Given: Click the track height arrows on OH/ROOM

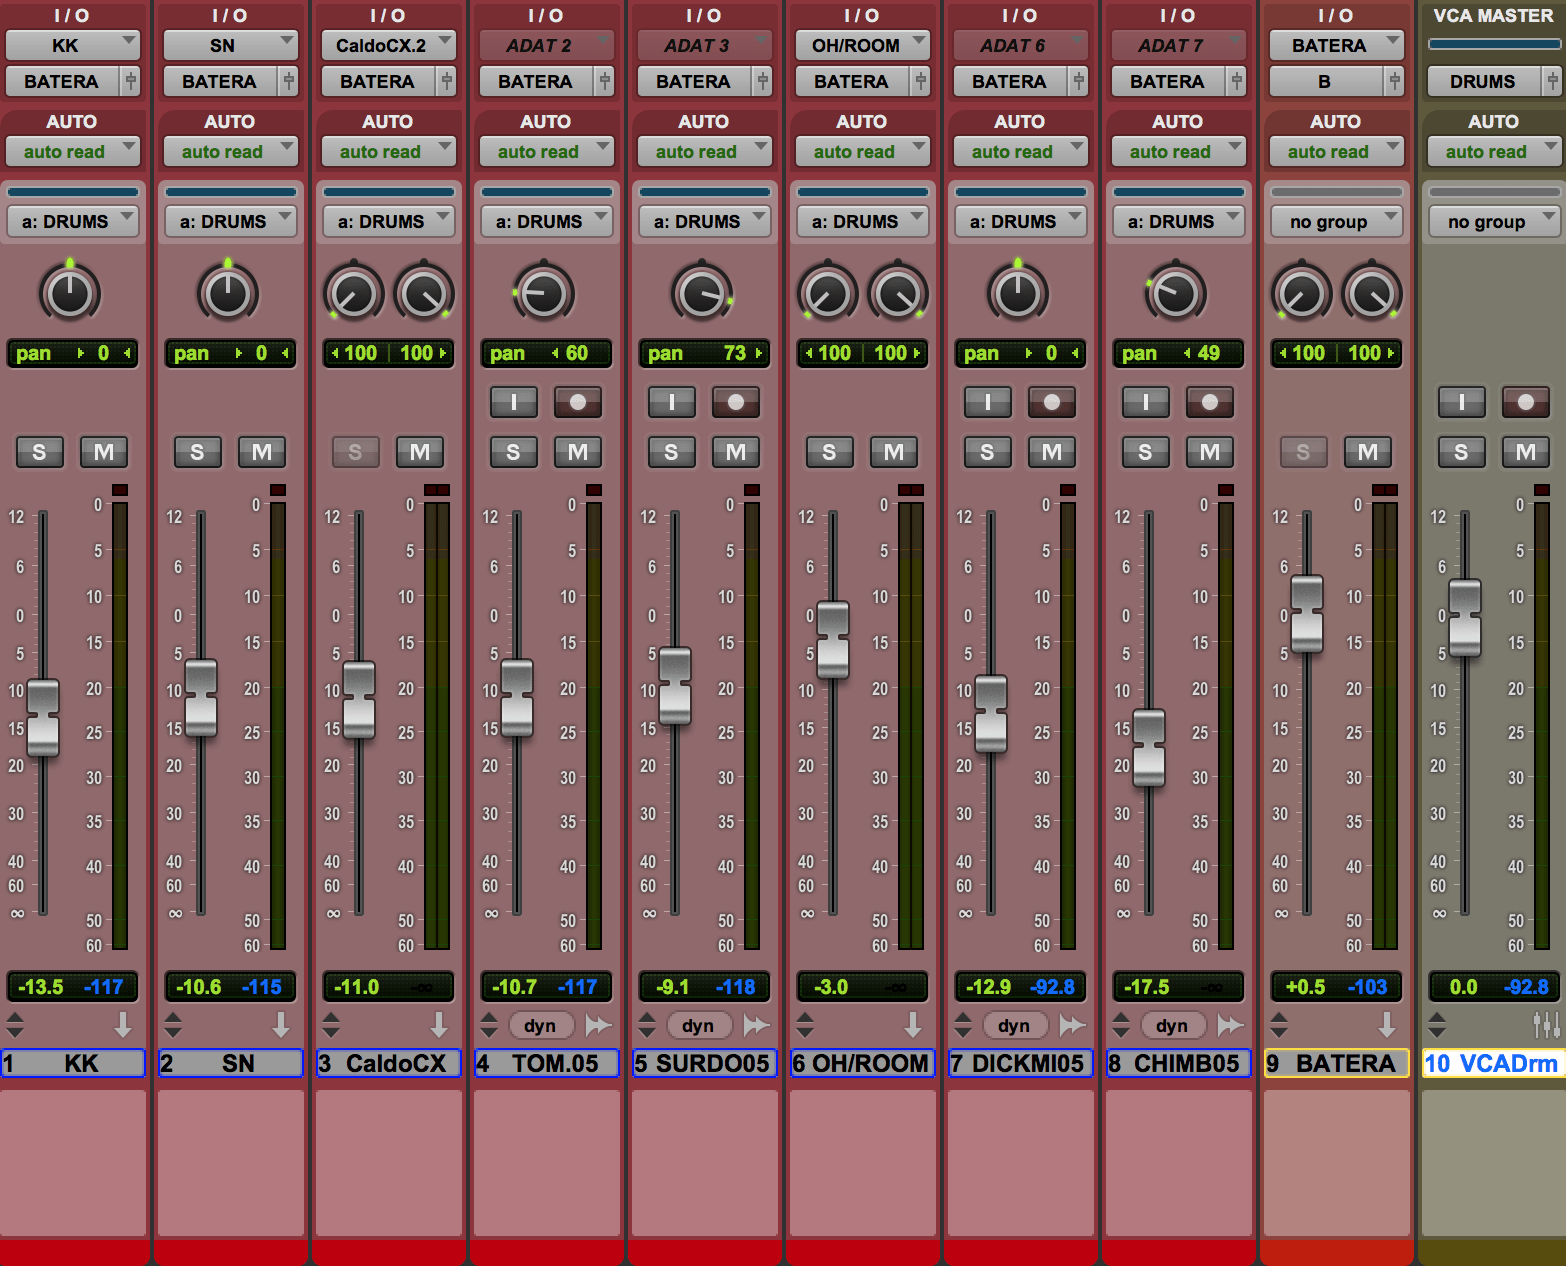Looking at the screenshot, I should 805,1024.
